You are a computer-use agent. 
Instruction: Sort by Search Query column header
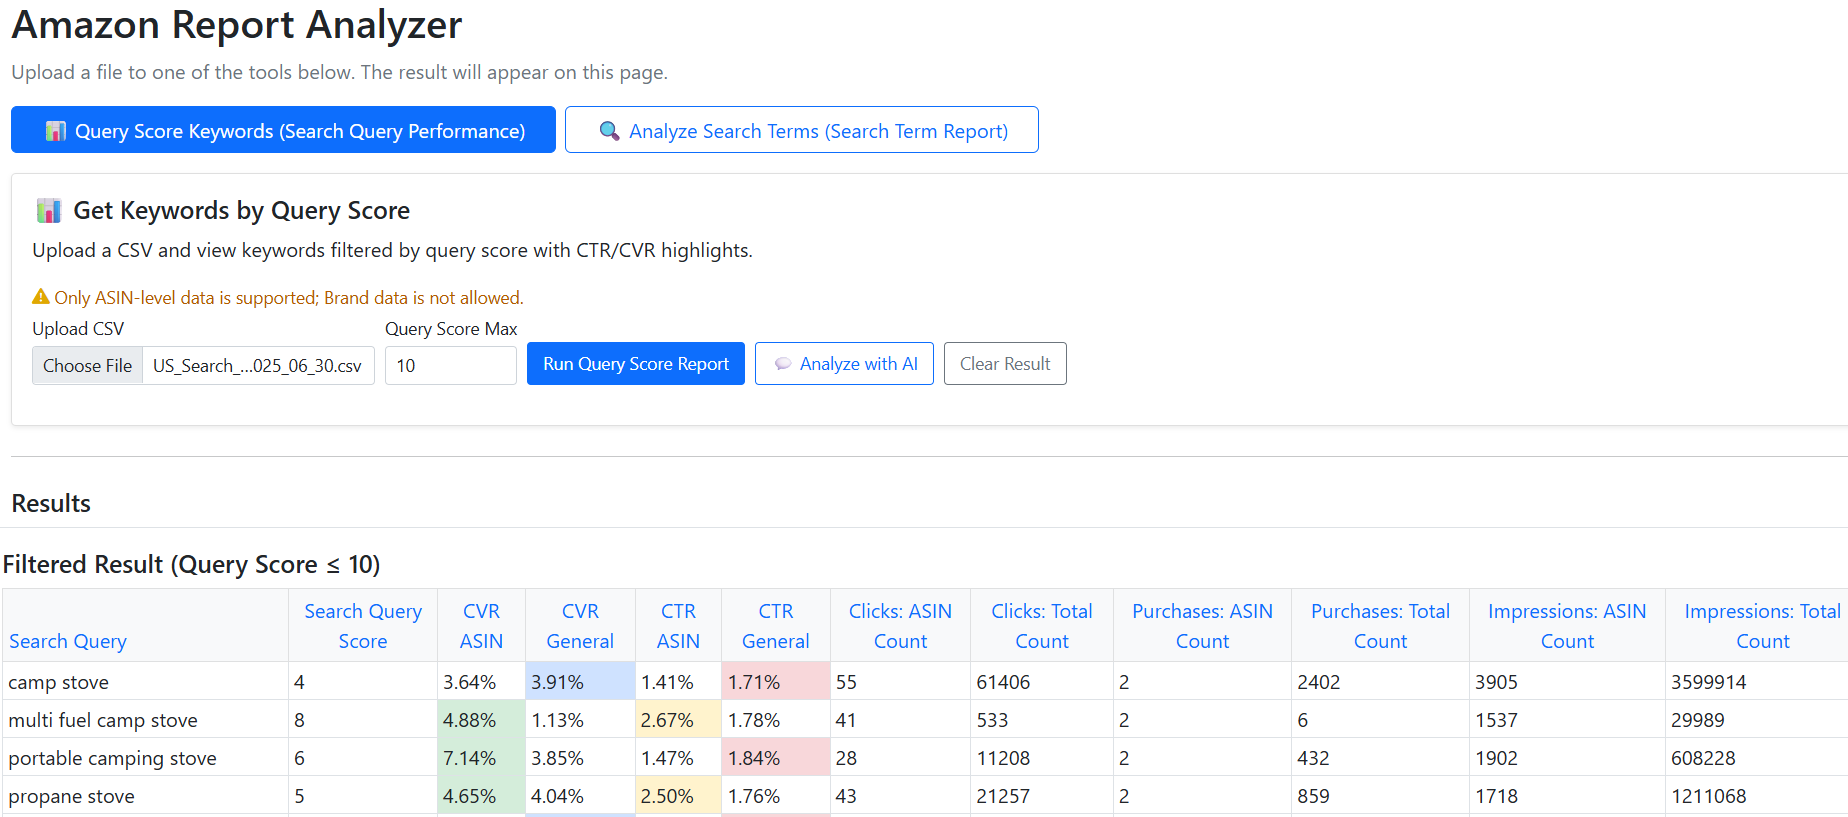(68, 641)
